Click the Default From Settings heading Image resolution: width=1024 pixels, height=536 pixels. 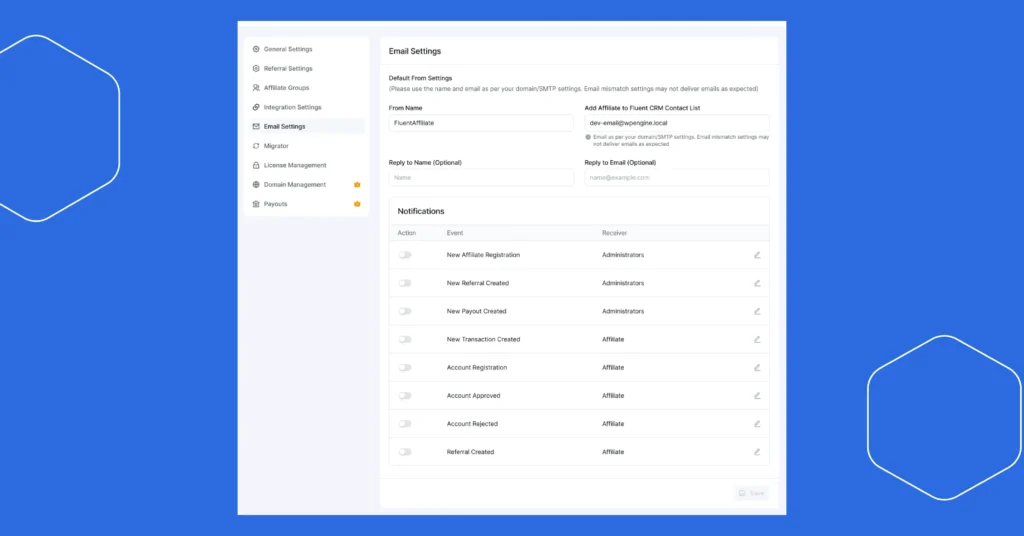421,78
